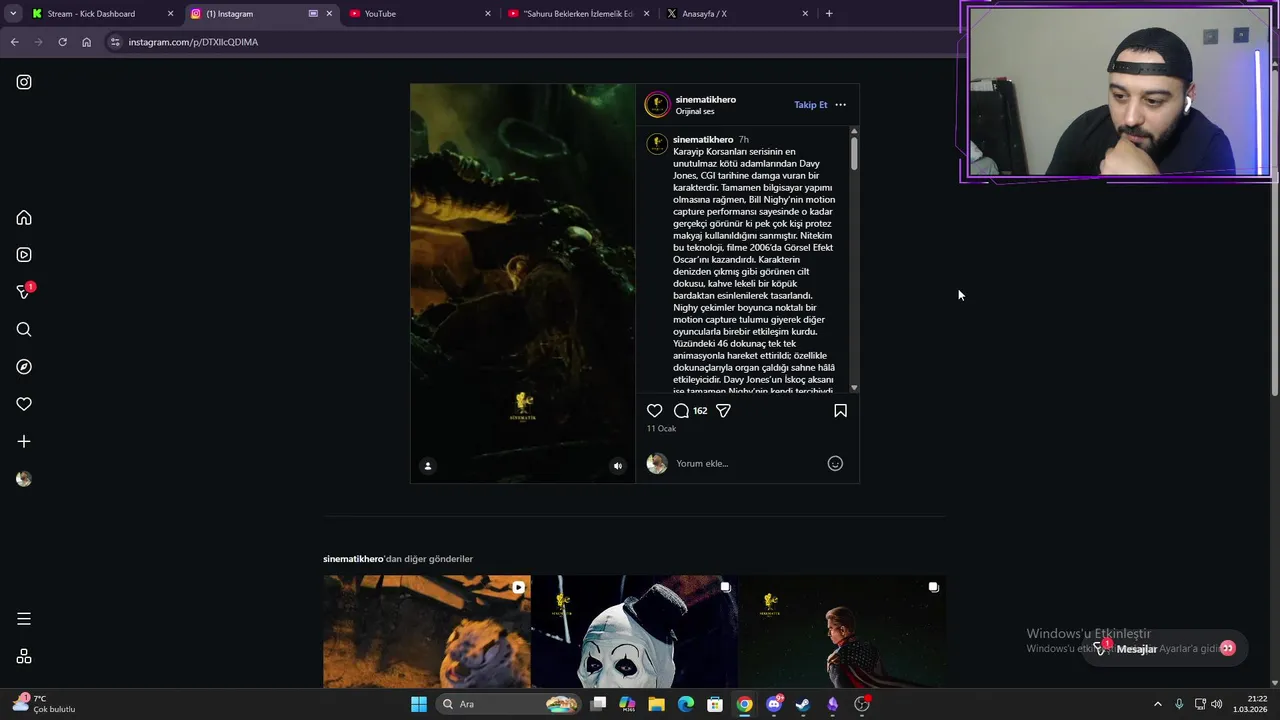1280x720 pixels.
Task: Open Instagram Search magnifier in the sidebar
Action: click(24, 330)
